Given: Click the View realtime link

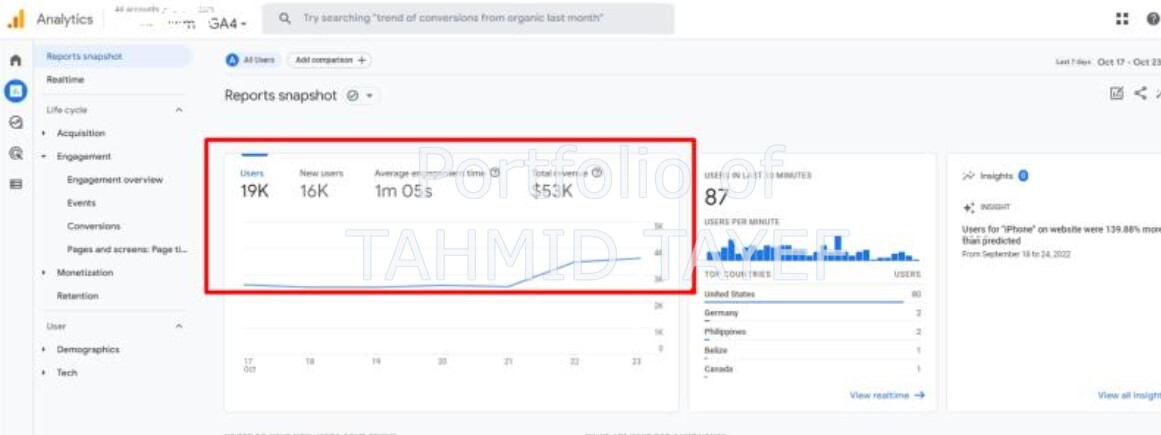Looking at the screenshot, I should click(x=887, y=396).
